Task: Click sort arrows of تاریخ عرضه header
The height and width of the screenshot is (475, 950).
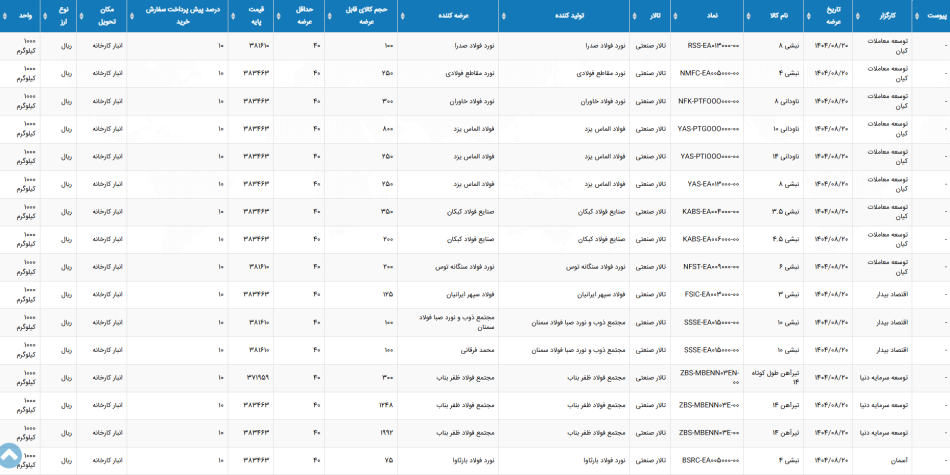Action: click(x=809, y=16)
